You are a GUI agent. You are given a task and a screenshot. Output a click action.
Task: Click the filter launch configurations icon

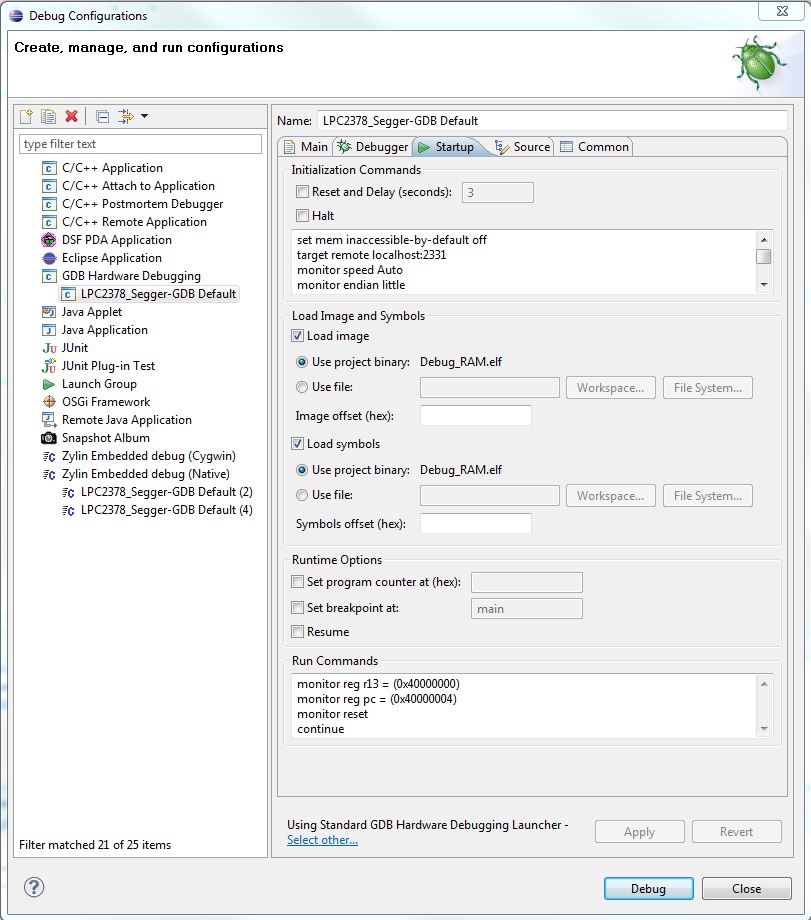(x=126, y=116)
